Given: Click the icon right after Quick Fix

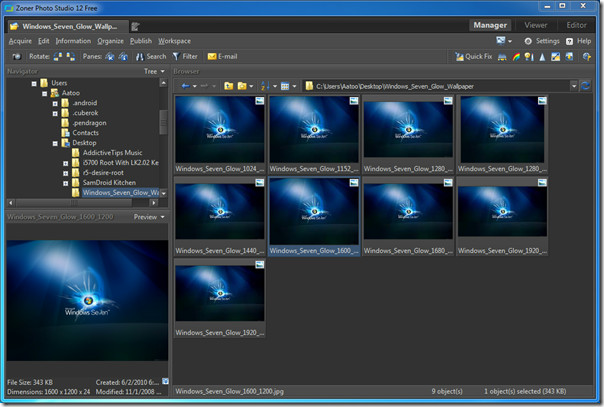Looking at the screenshot, I should tap(502, 57).
